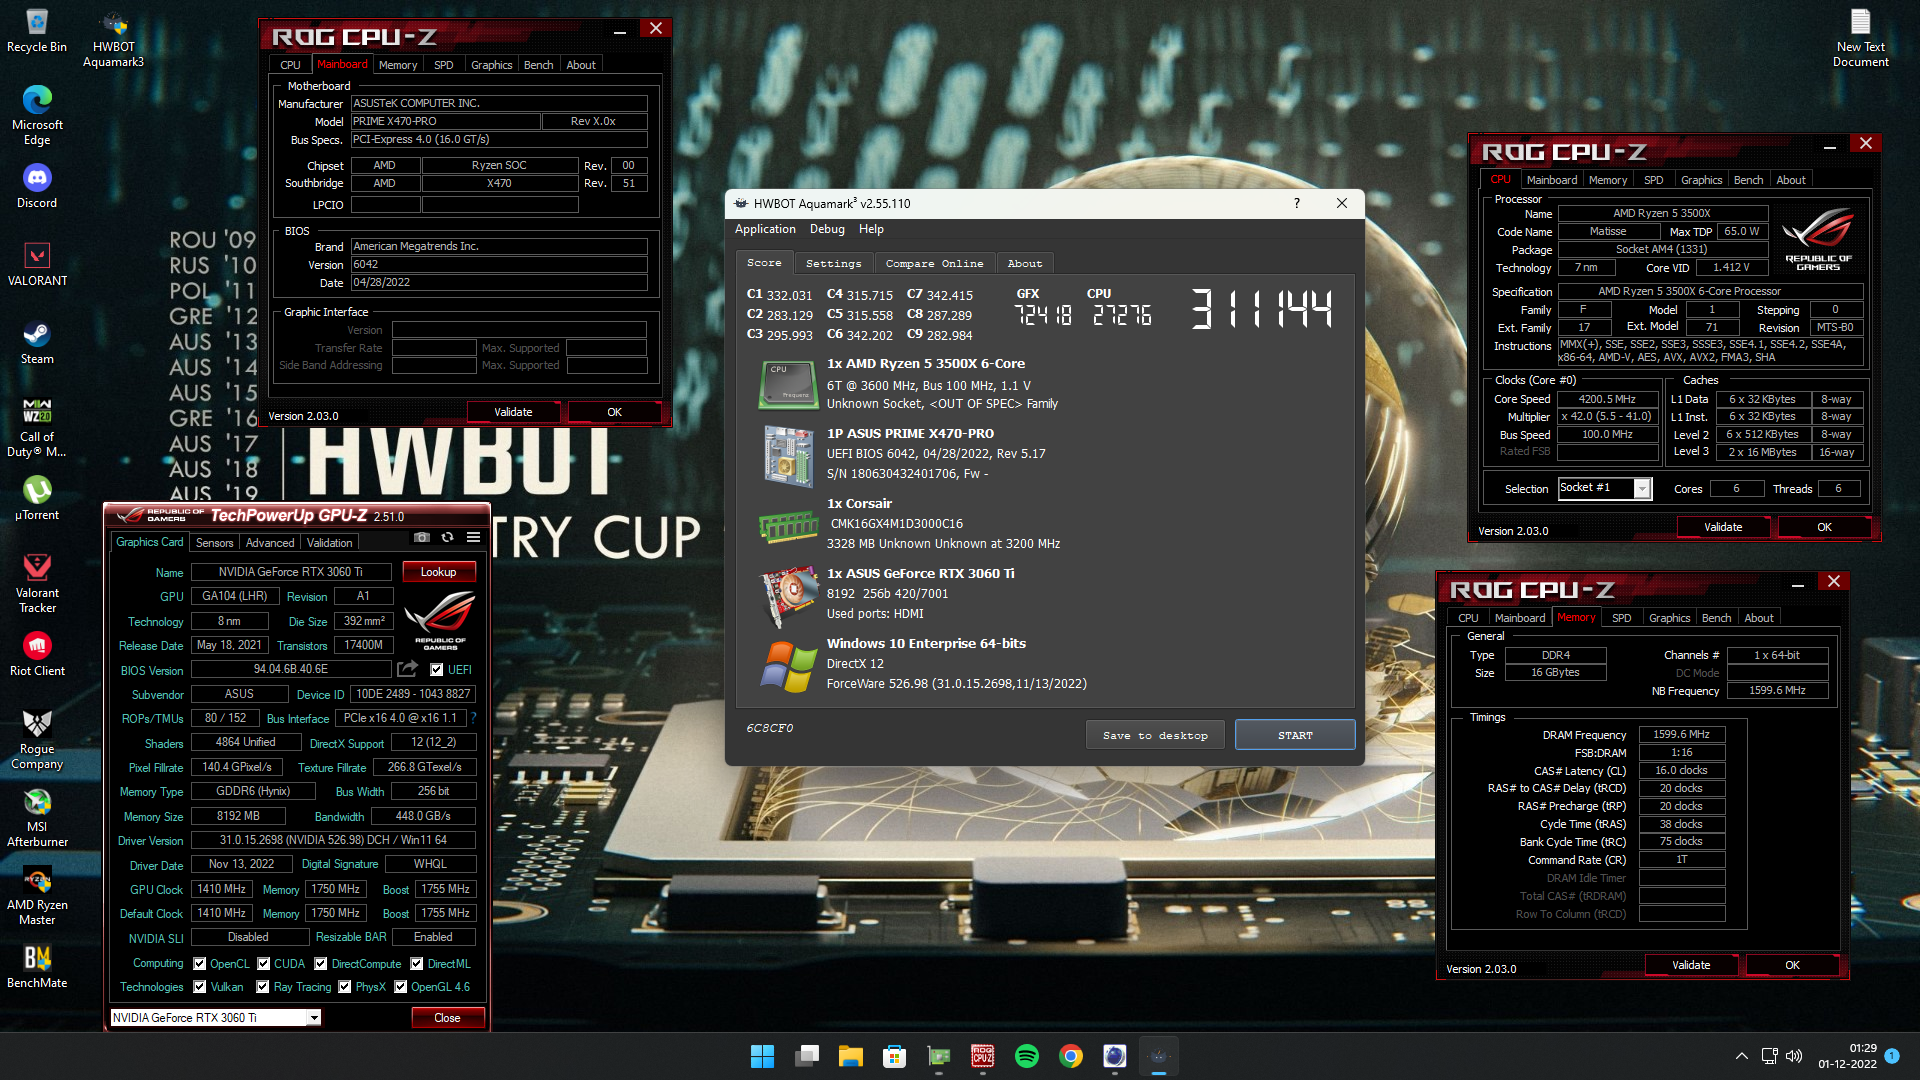Screen dimensions: 1920x1080
Task: Toggle UEFI checkbox in GPU-Z
Action: pyautogui.click(x=437, y=670)
